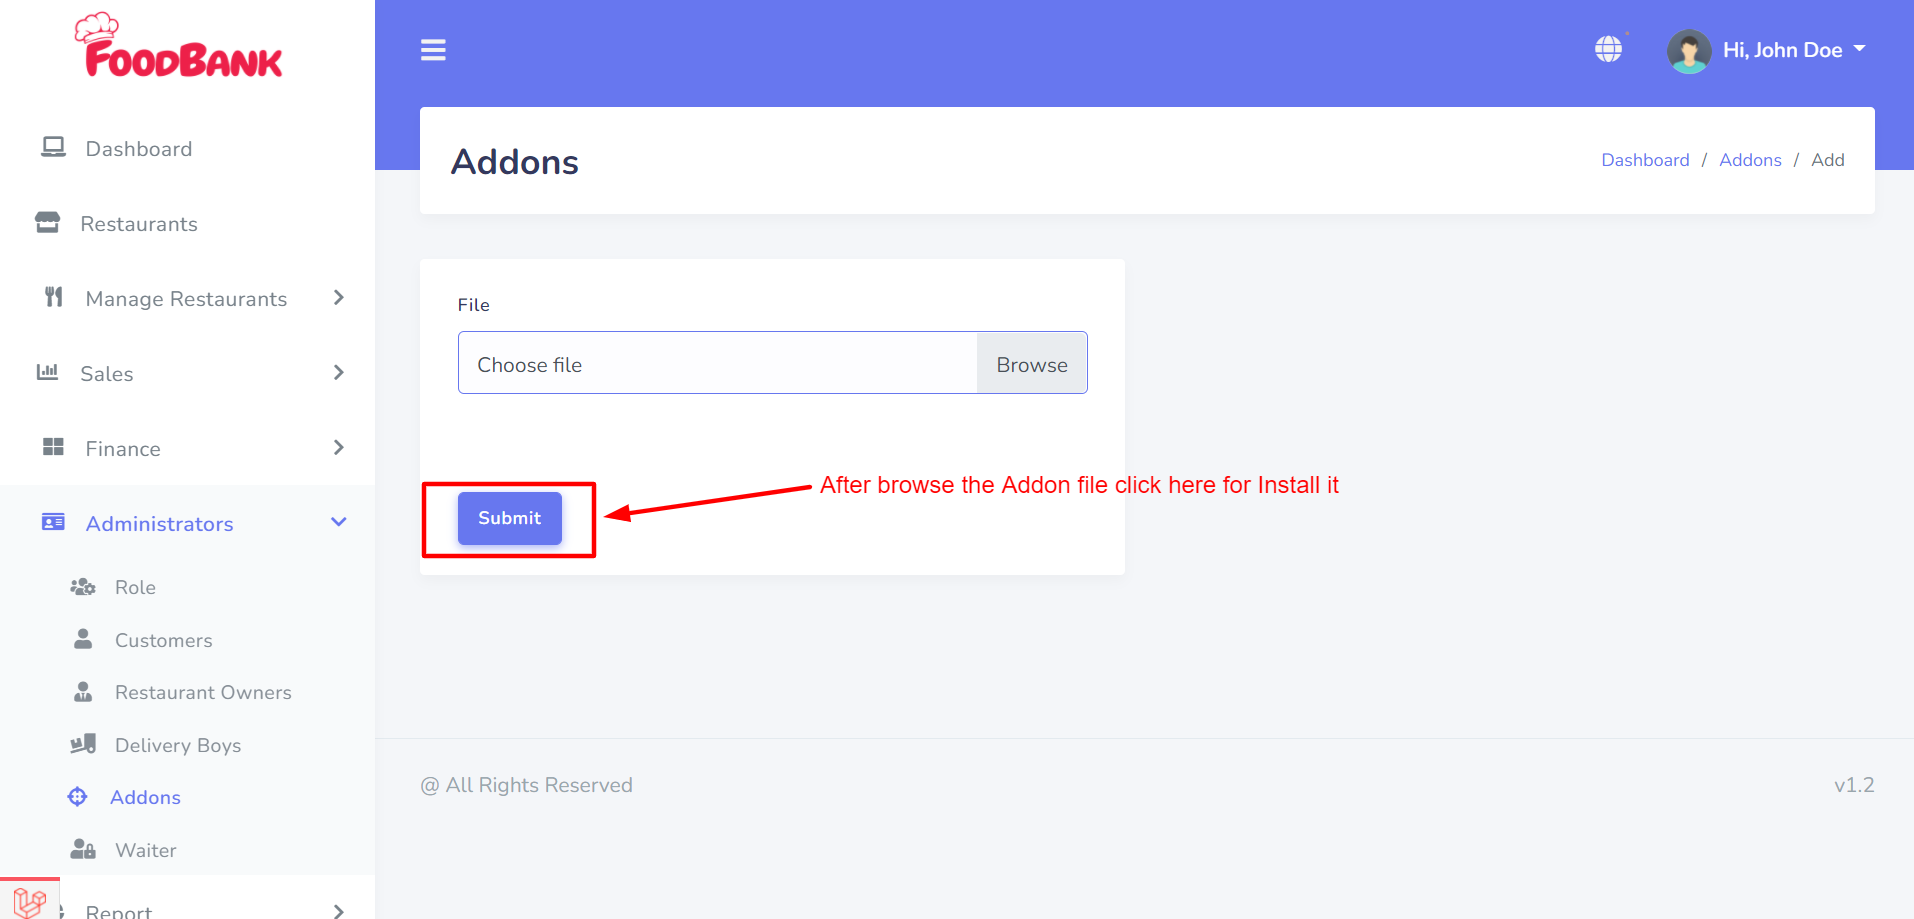The height and width of the screenshot is (919, 1914).
Task: Expand the Sales submenu arrow
Action: [x=339, y=373]
